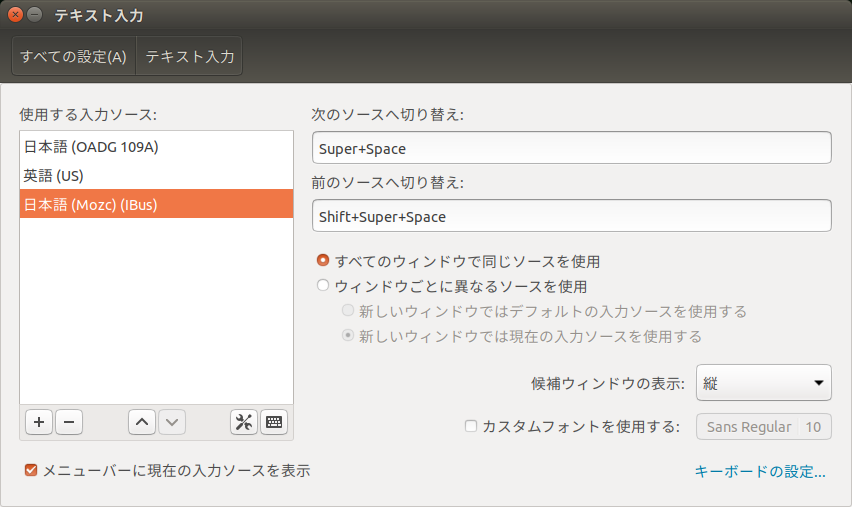Image resolution: width=852 pixels, height=507 pixels.
Task: Click the minus icon to remove selected source
Action: point(68,422)
